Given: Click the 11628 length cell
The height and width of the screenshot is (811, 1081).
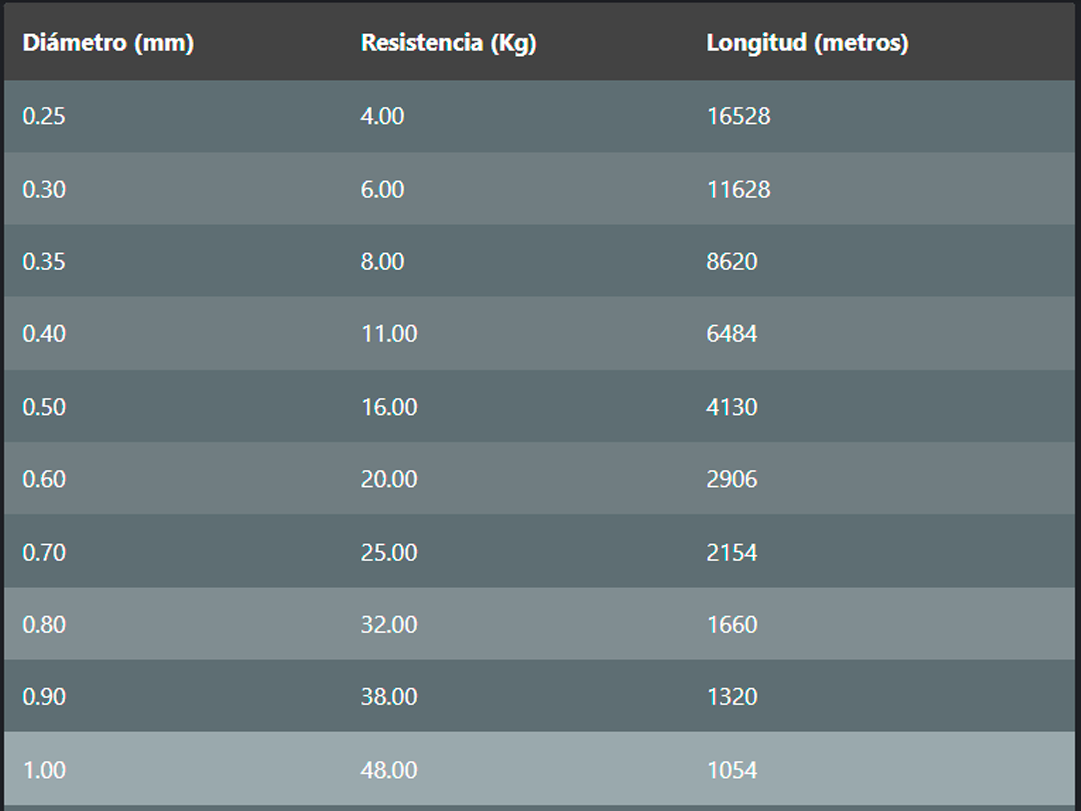Looking at the screenshot, I should (738, 189).
